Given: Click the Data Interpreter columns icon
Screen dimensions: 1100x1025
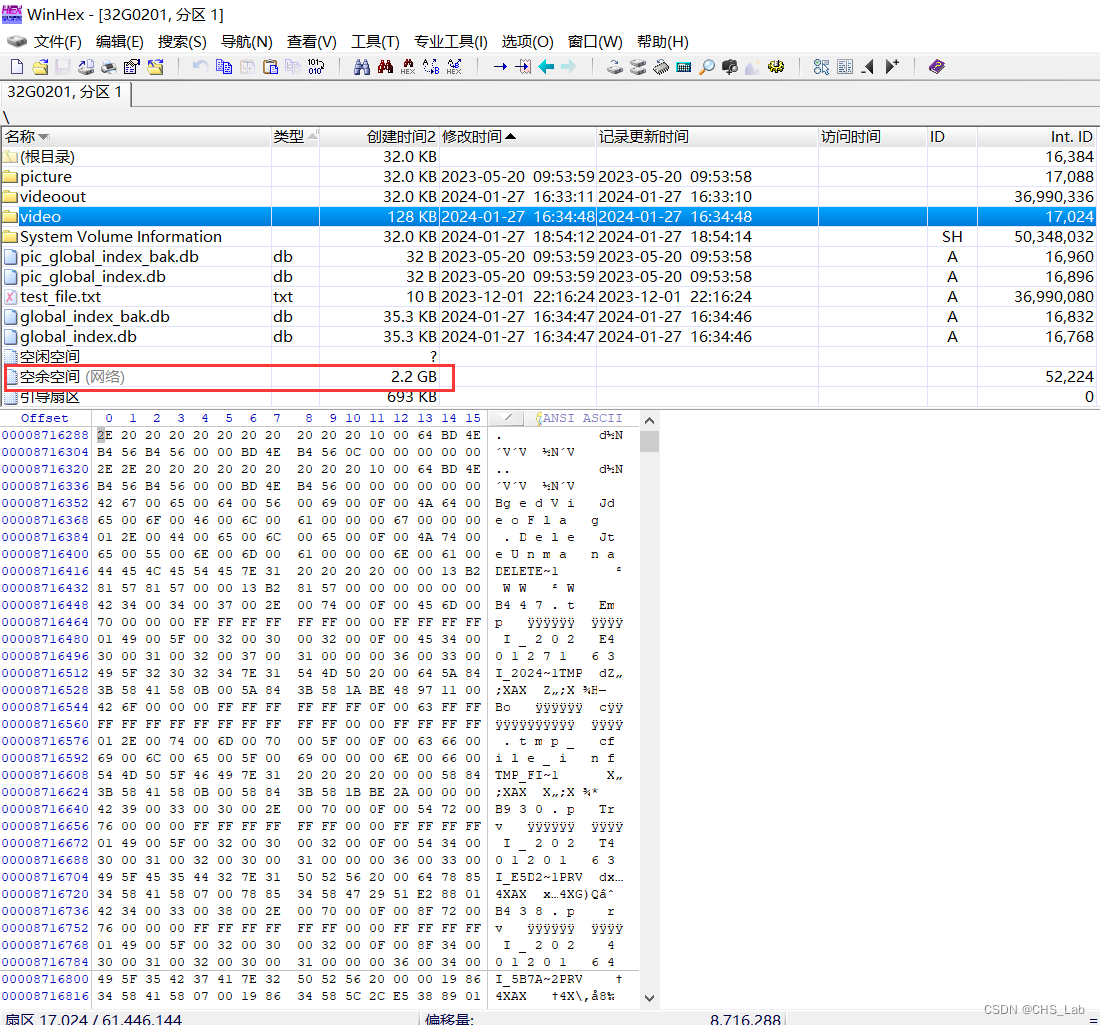Looking at the screenshot, I should coord(845,67).
